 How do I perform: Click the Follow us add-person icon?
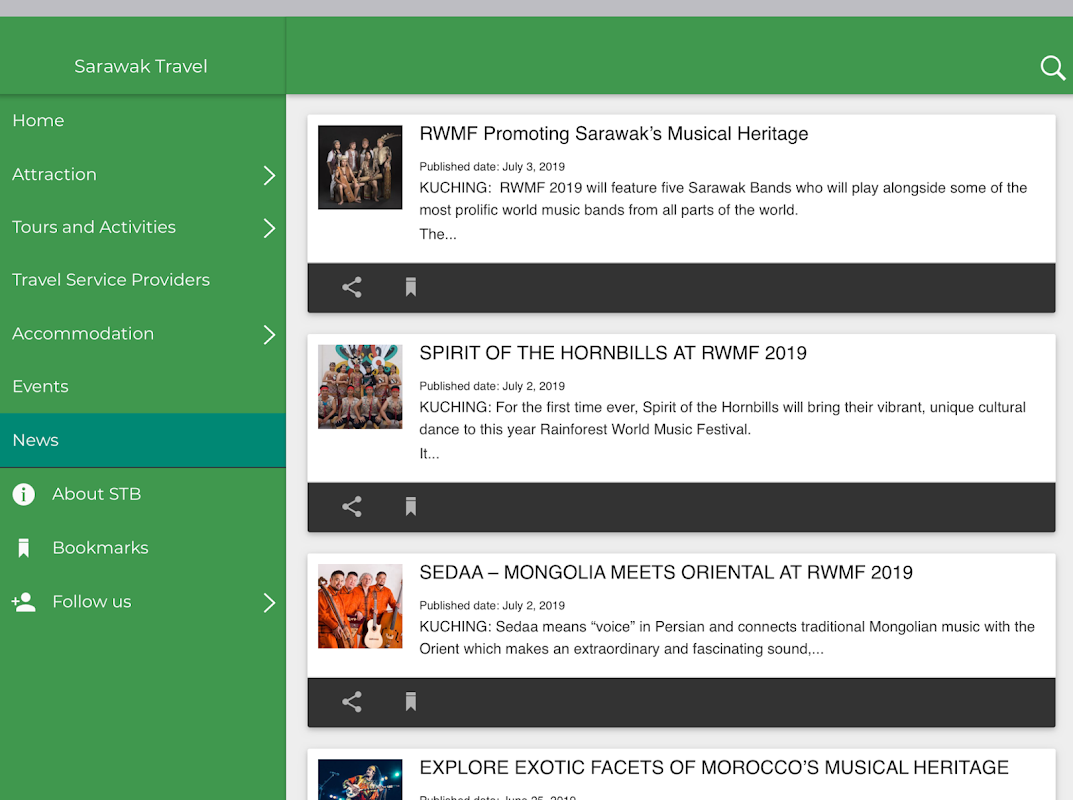[x=23, y=602]
